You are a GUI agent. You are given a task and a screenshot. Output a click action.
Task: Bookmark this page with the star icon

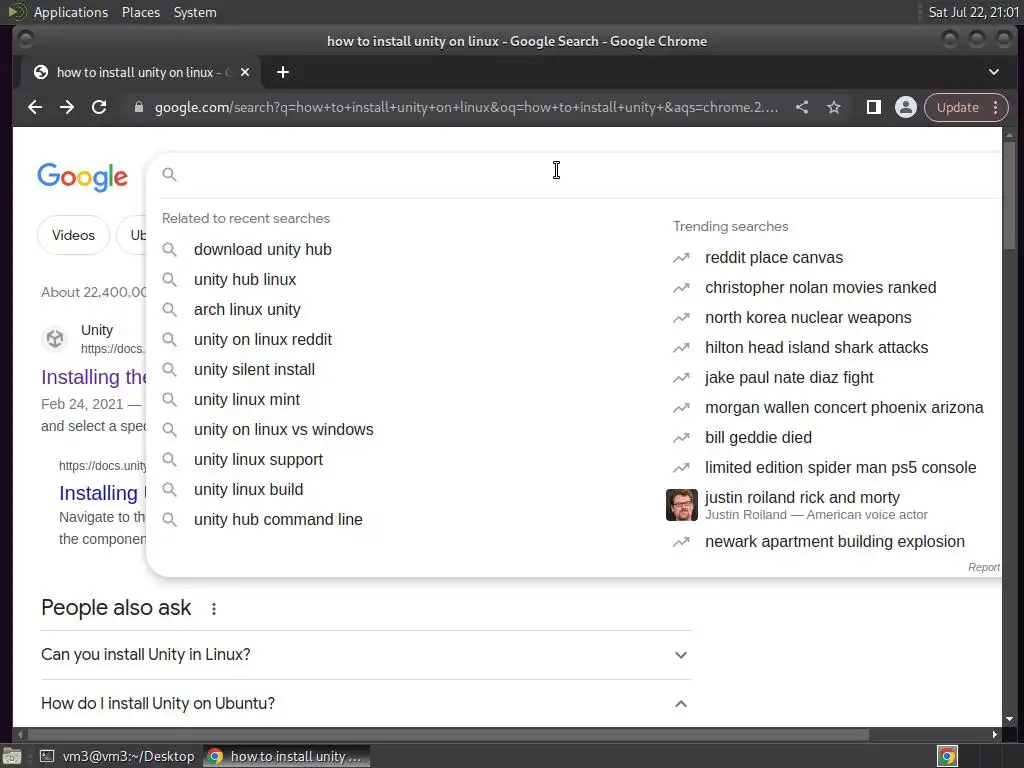[x=834, y=107]
